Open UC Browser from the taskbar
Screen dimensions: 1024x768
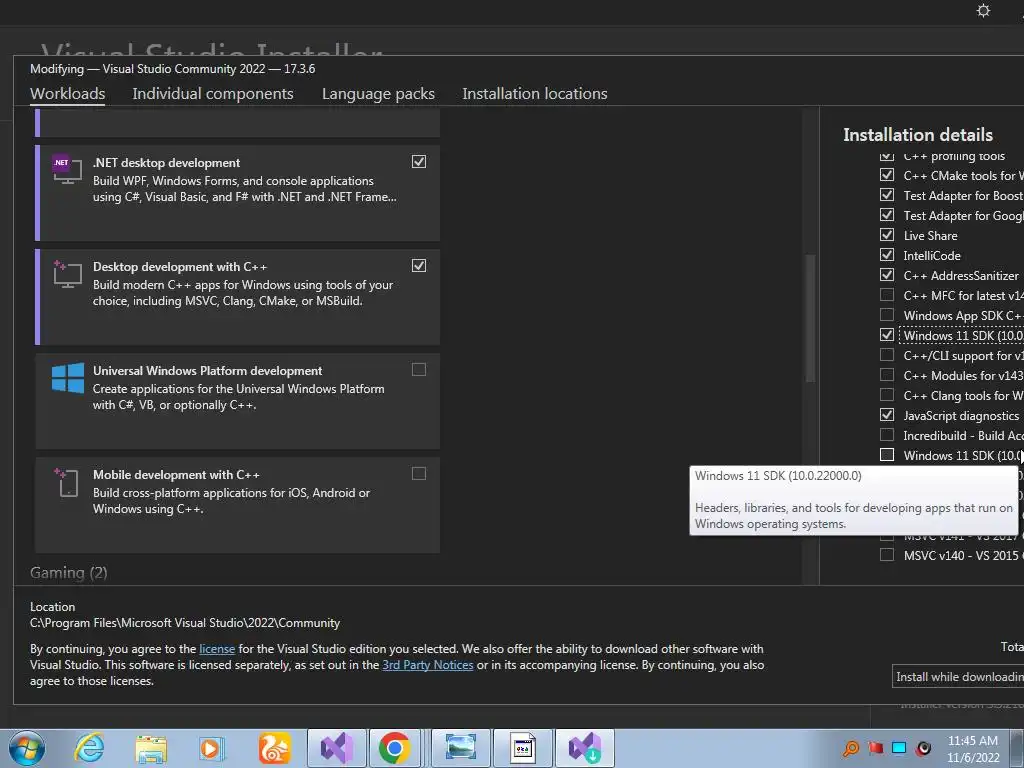click(274, 748)
